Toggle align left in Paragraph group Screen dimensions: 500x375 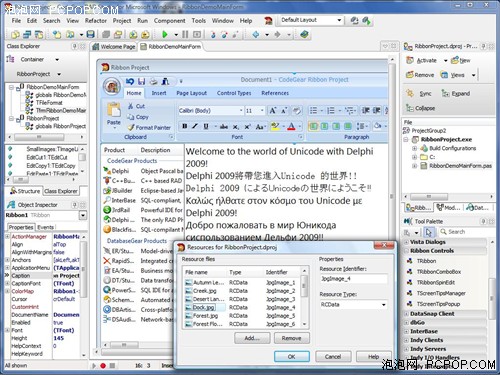pos(313,126)
